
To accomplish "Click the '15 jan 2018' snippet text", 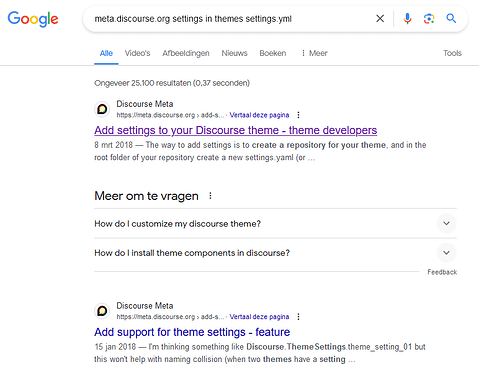I will tap(115, 347).
